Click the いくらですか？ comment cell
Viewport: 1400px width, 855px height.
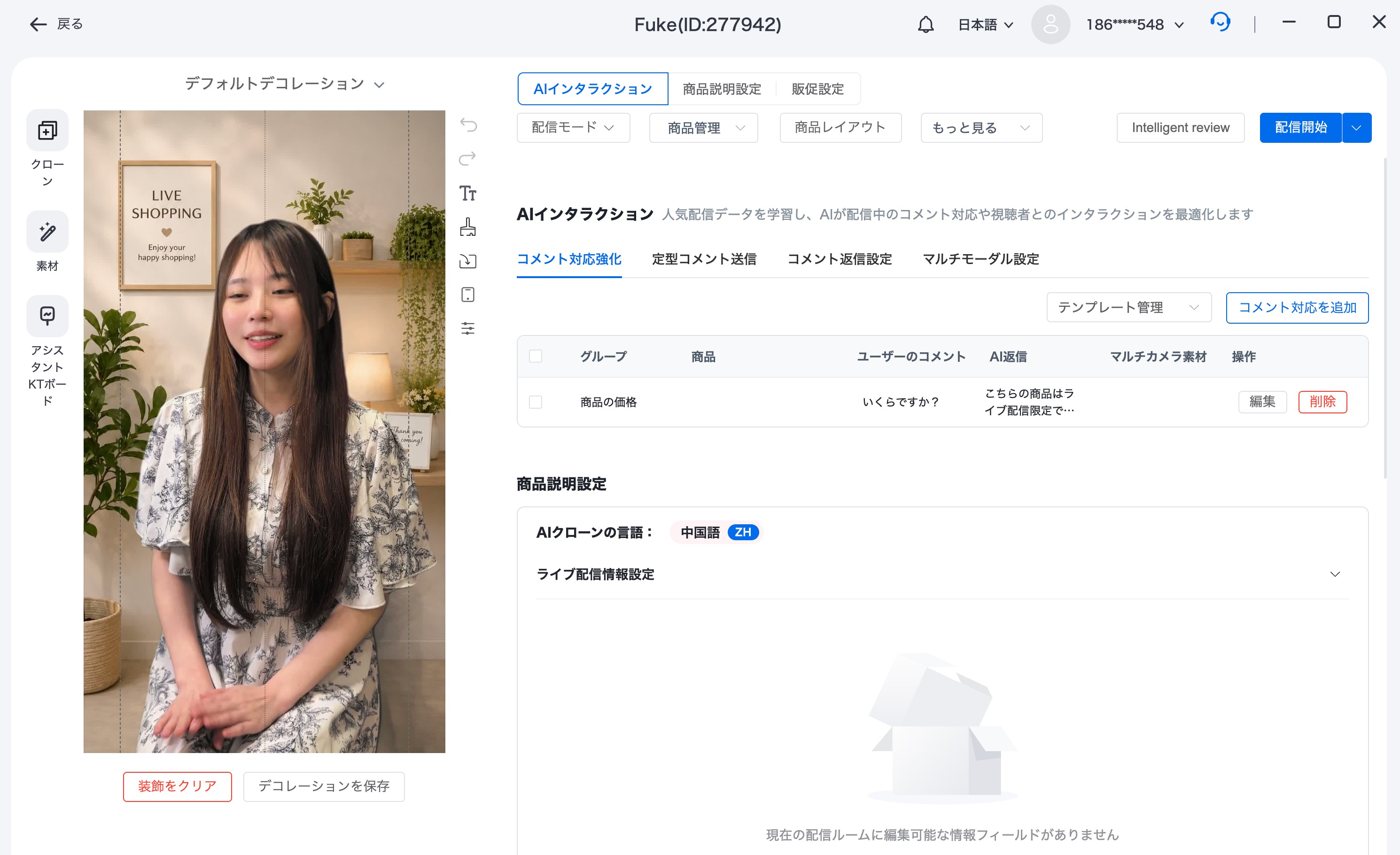[901, 402]
